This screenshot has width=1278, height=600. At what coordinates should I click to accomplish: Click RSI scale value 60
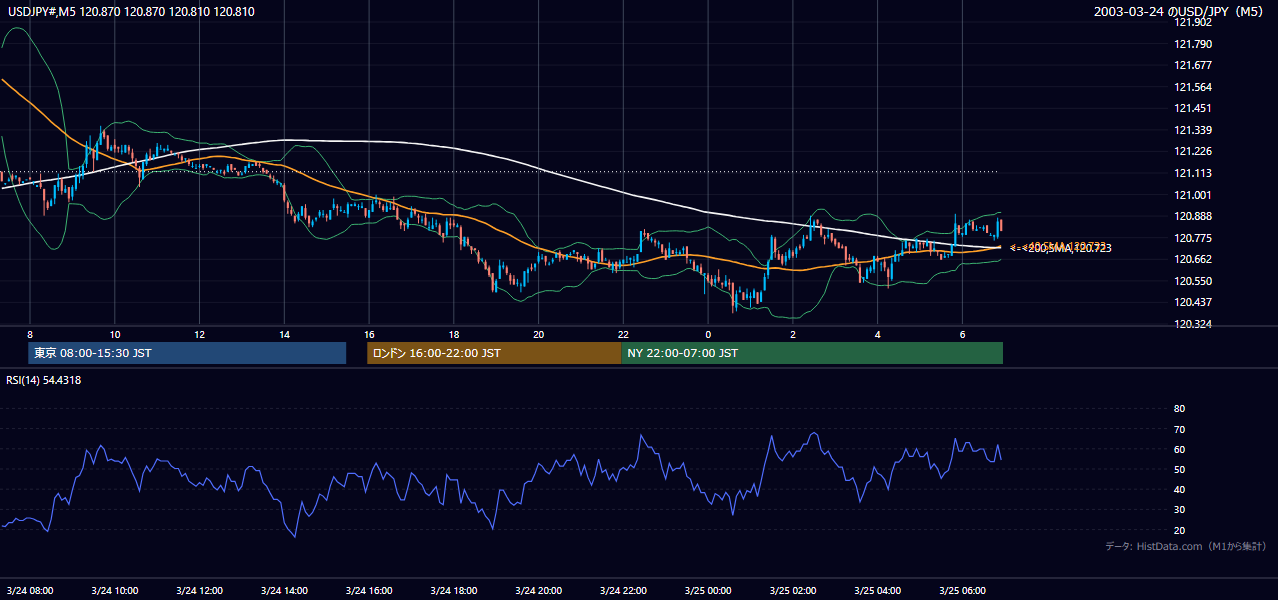(x=1179, y=449)
